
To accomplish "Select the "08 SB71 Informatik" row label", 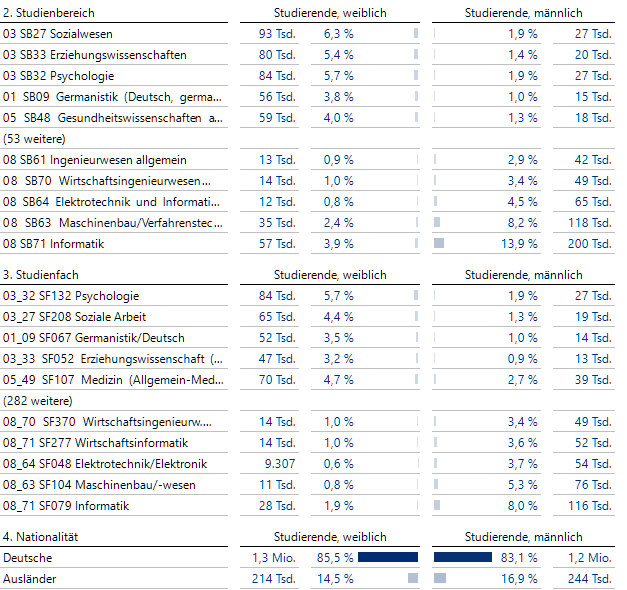I will [x=54, y=244].
